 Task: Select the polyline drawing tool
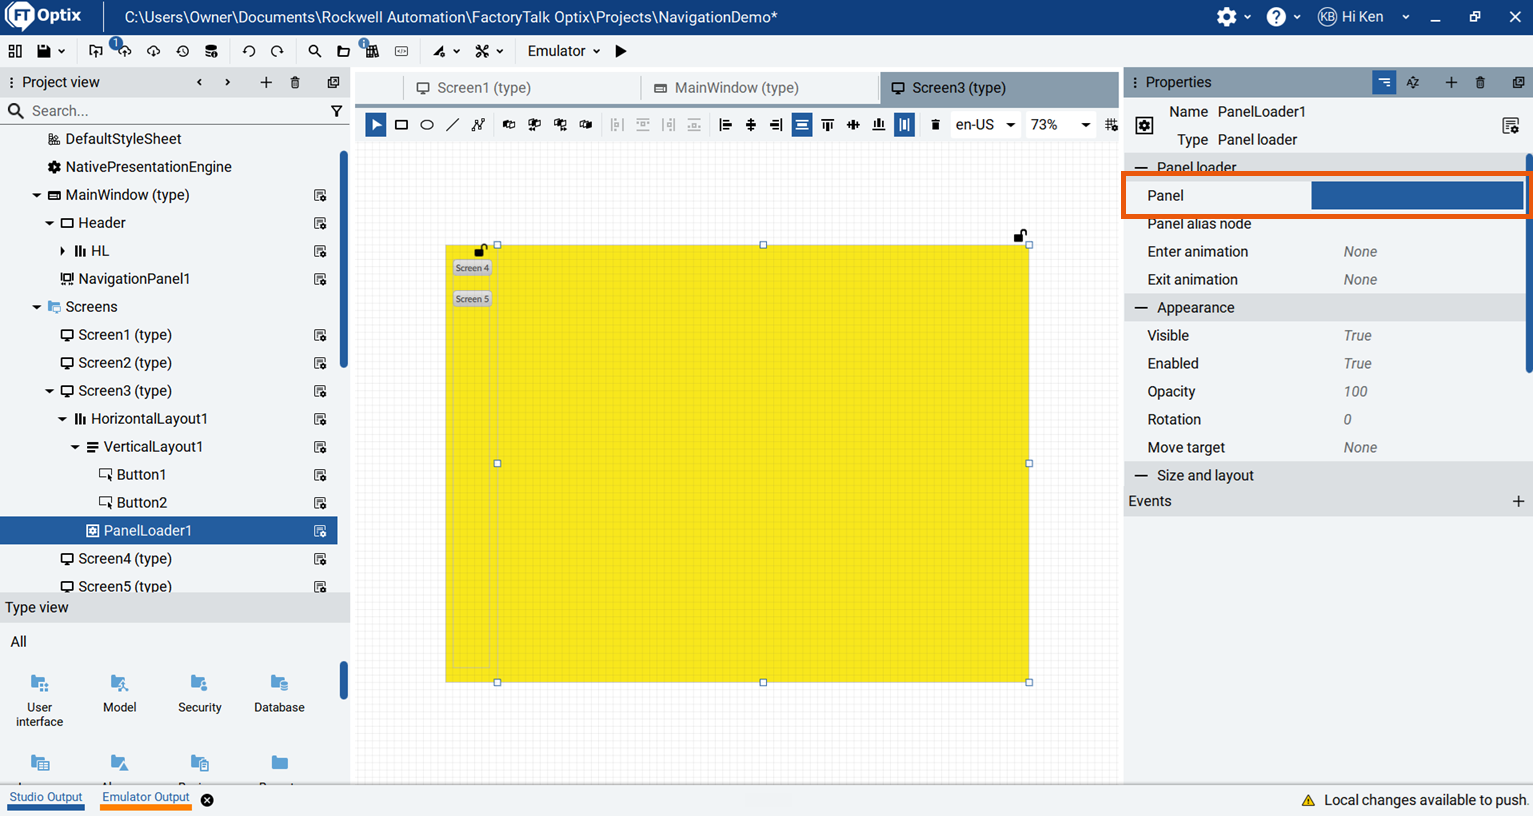point(478,125)
